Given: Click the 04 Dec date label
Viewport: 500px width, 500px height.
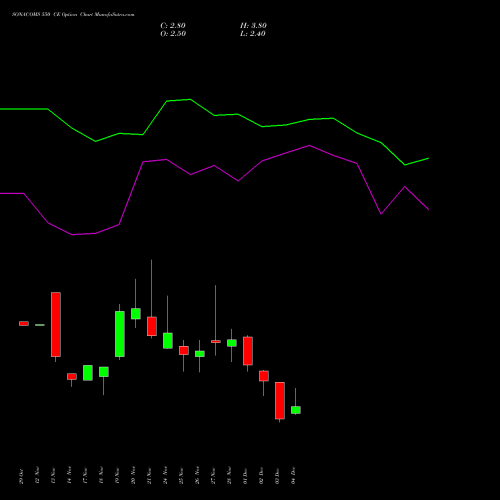Looking at the screenshot, I should pyautogui.click(x=293, y=476).
